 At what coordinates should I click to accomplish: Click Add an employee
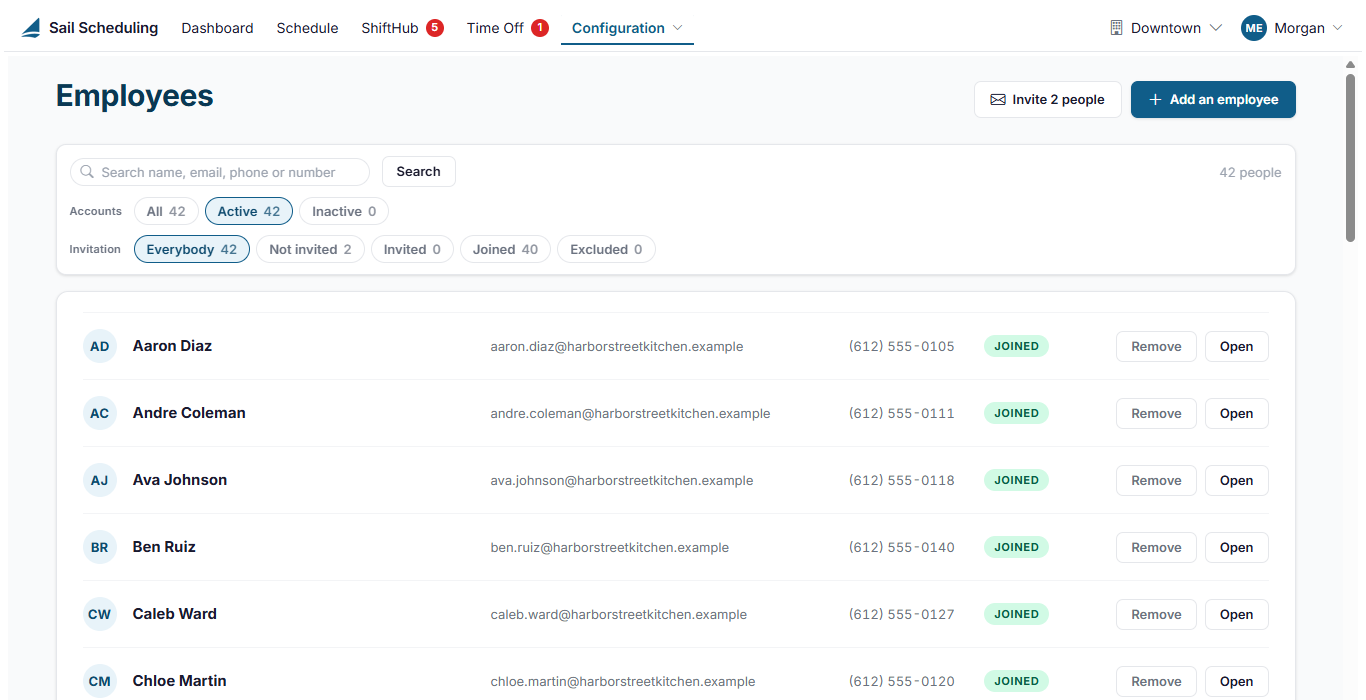(x=1213, y=99)
